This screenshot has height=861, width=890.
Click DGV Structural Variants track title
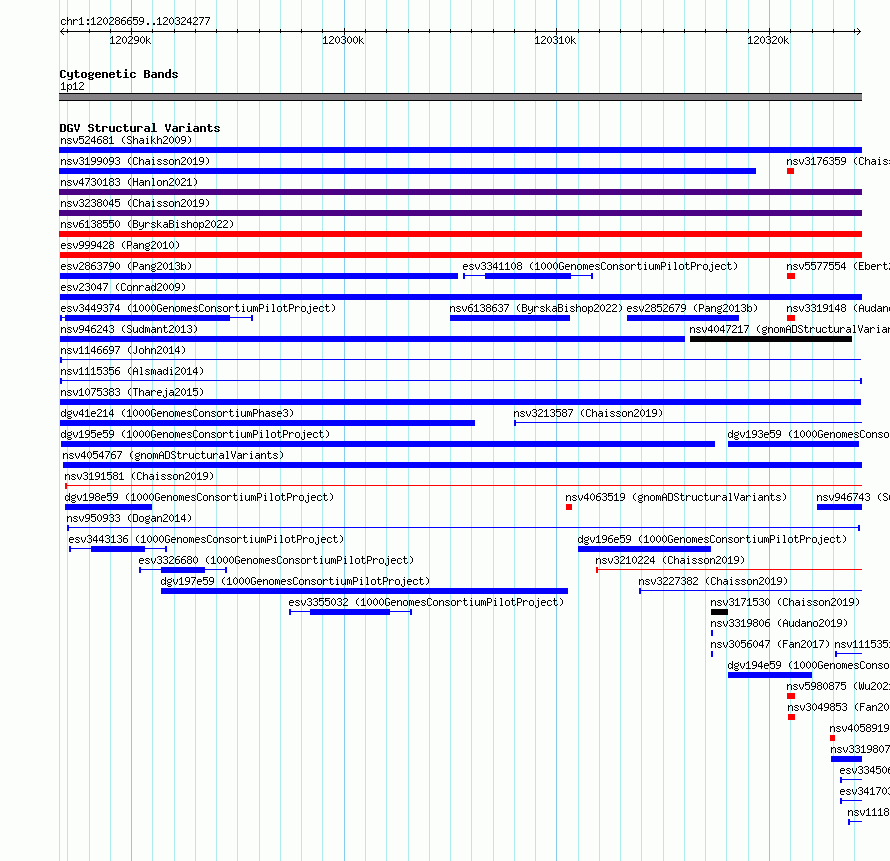140,128
